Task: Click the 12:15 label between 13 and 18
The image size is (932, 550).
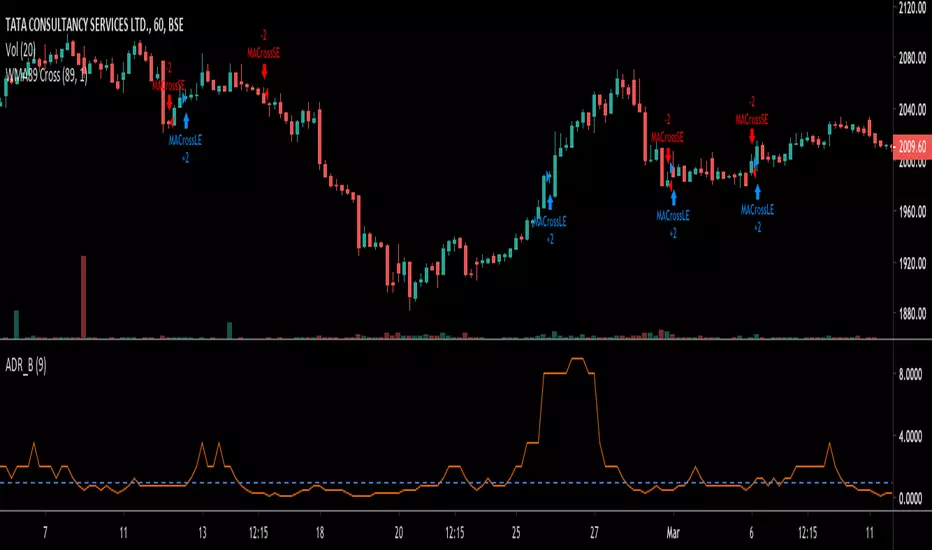Action: 258,533
